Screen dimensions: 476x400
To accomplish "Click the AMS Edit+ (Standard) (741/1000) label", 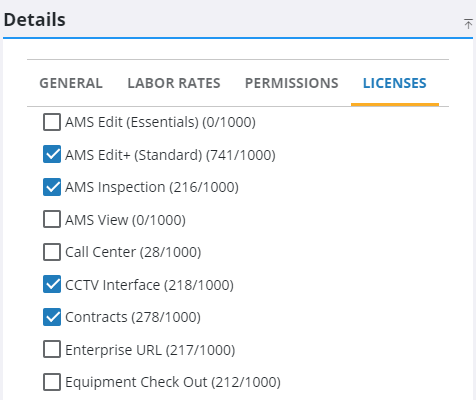I will point(170,155).
